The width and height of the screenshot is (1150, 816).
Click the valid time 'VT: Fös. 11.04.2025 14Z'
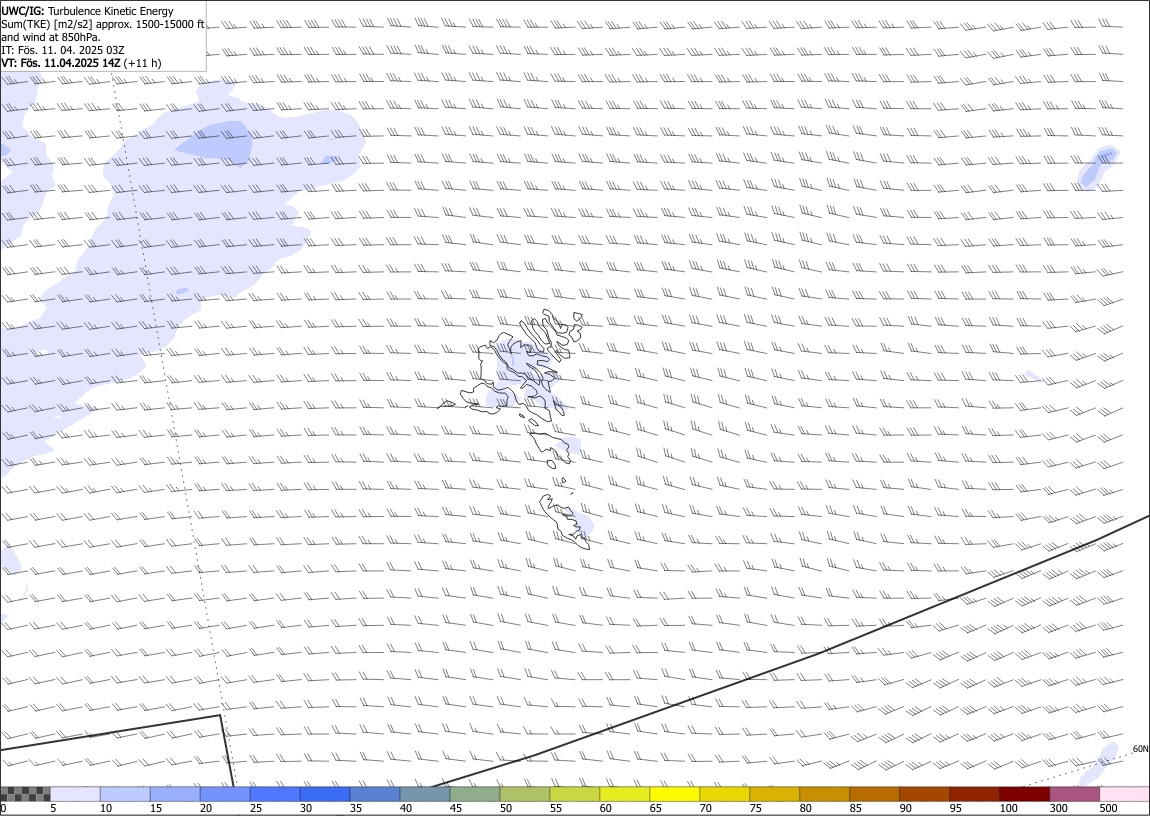coord(61,63)
